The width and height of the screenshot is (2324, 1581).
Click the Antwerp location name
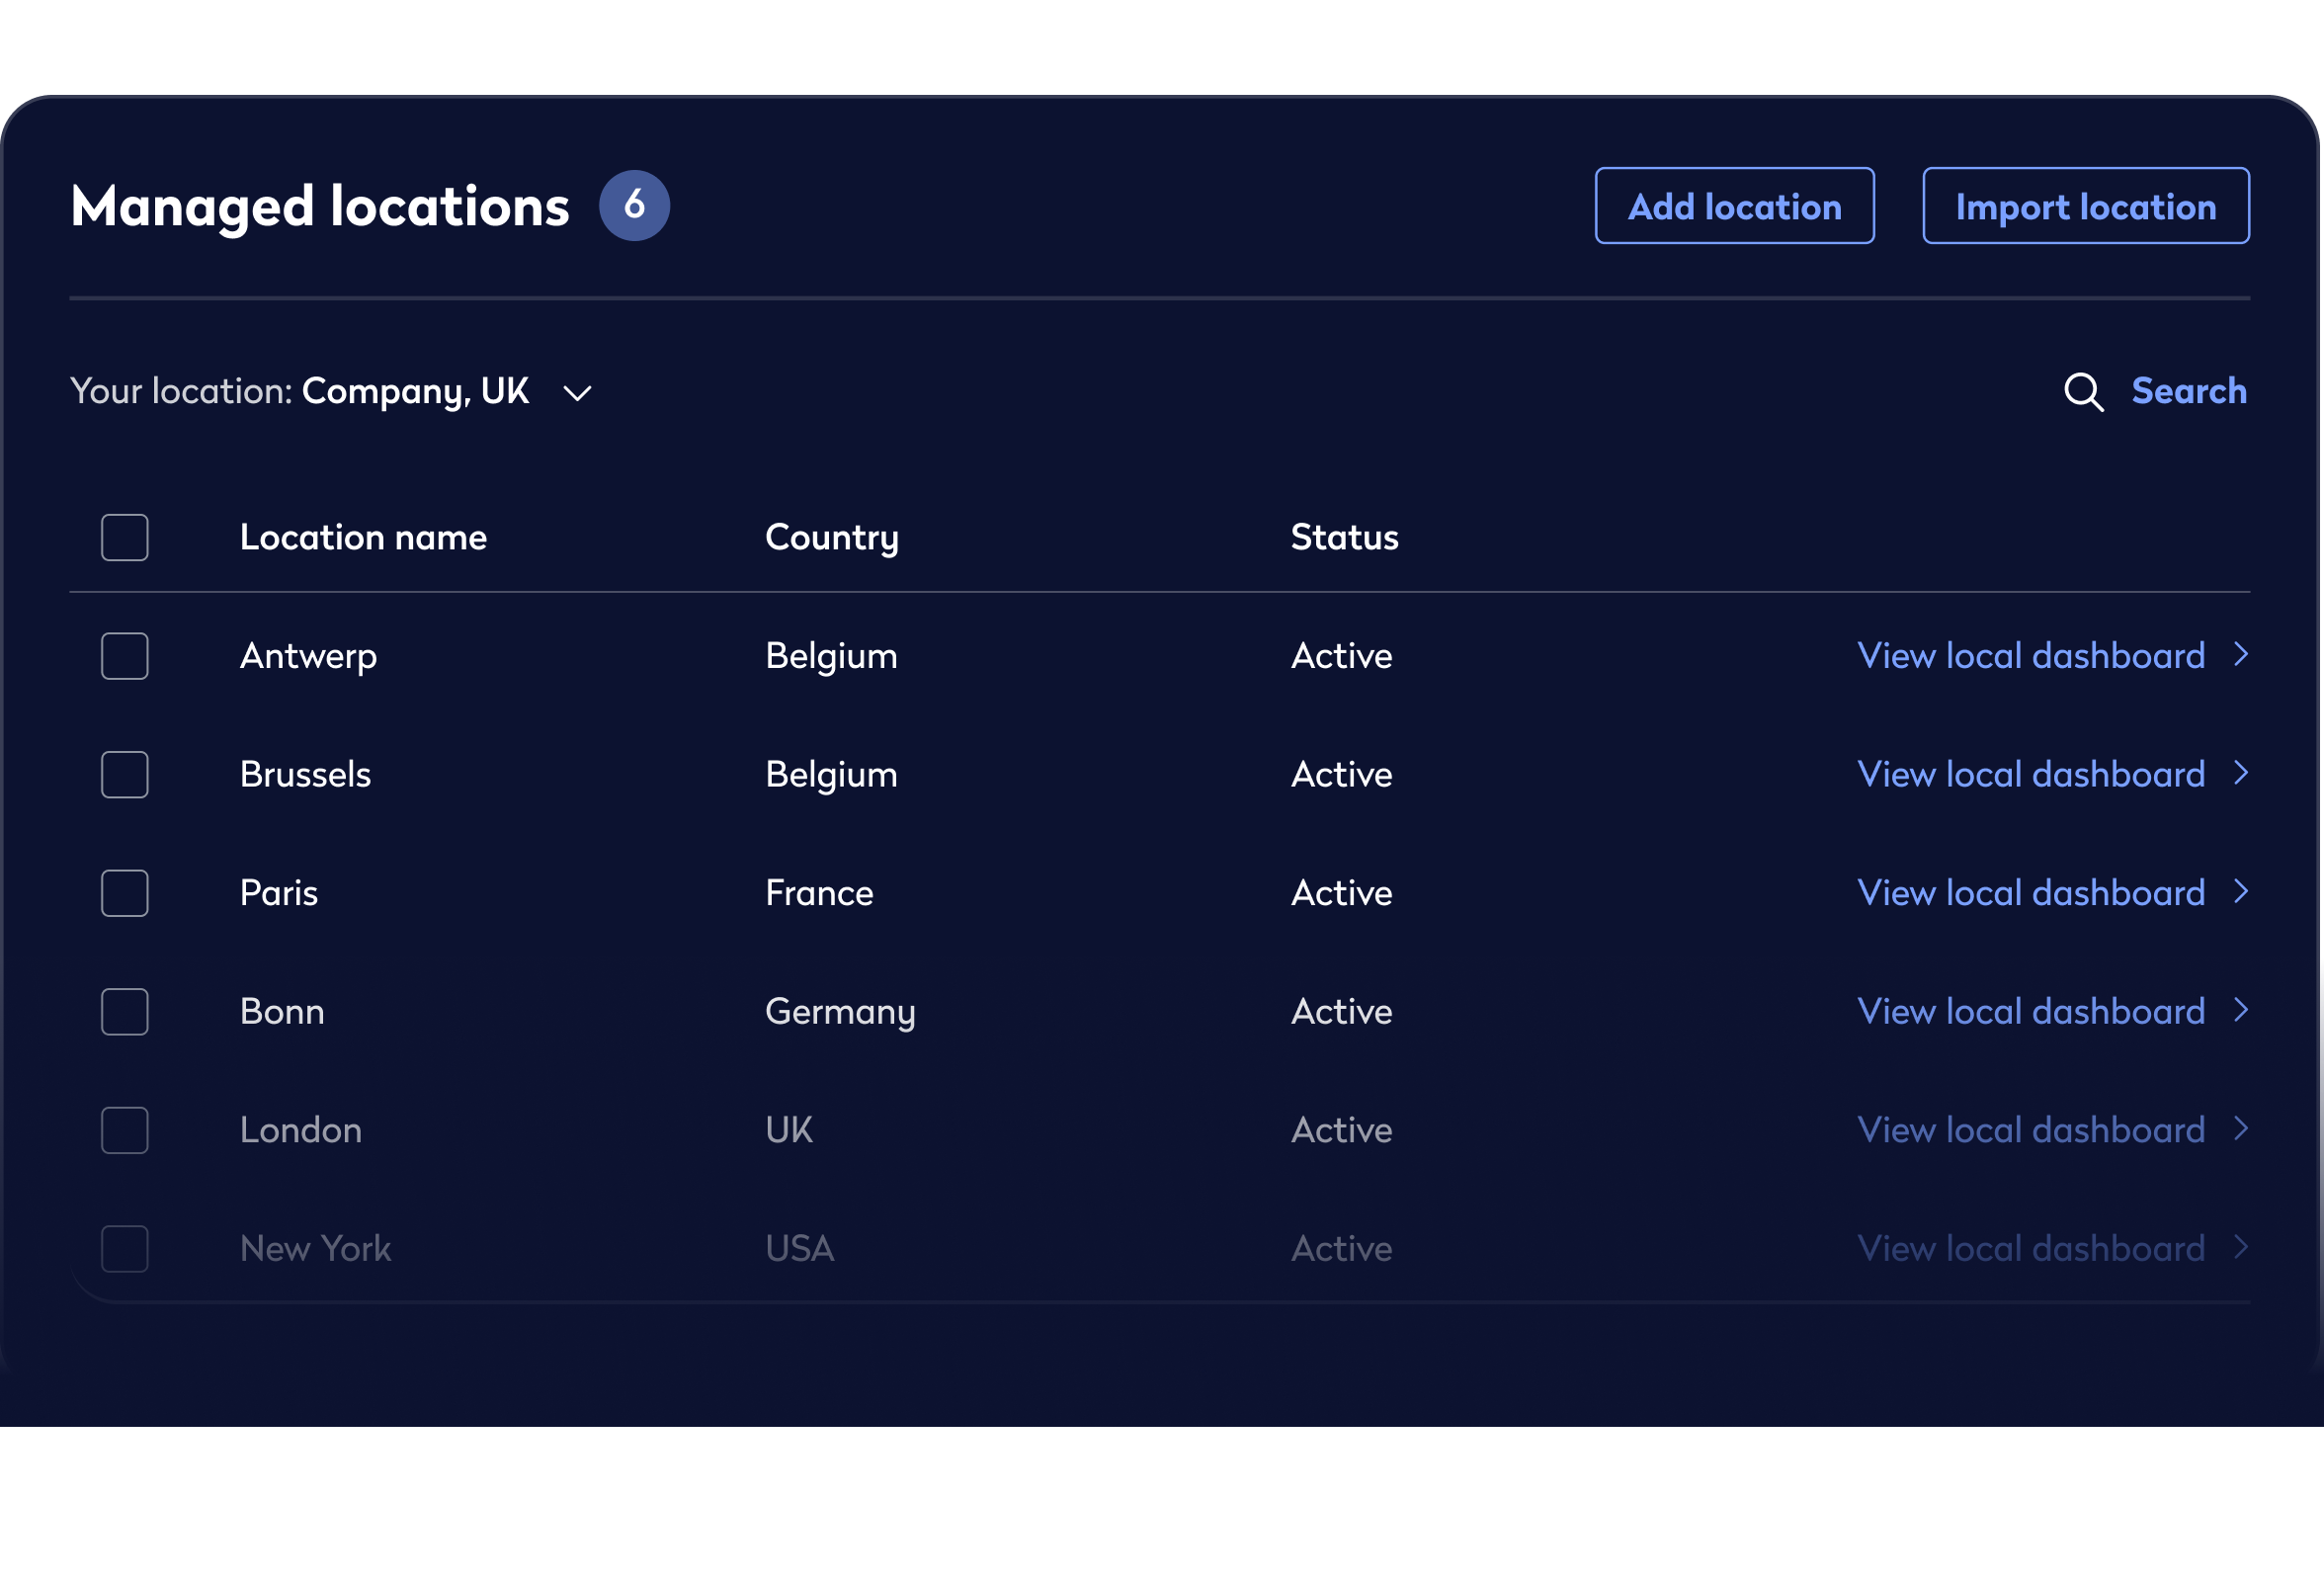point(309,657)
